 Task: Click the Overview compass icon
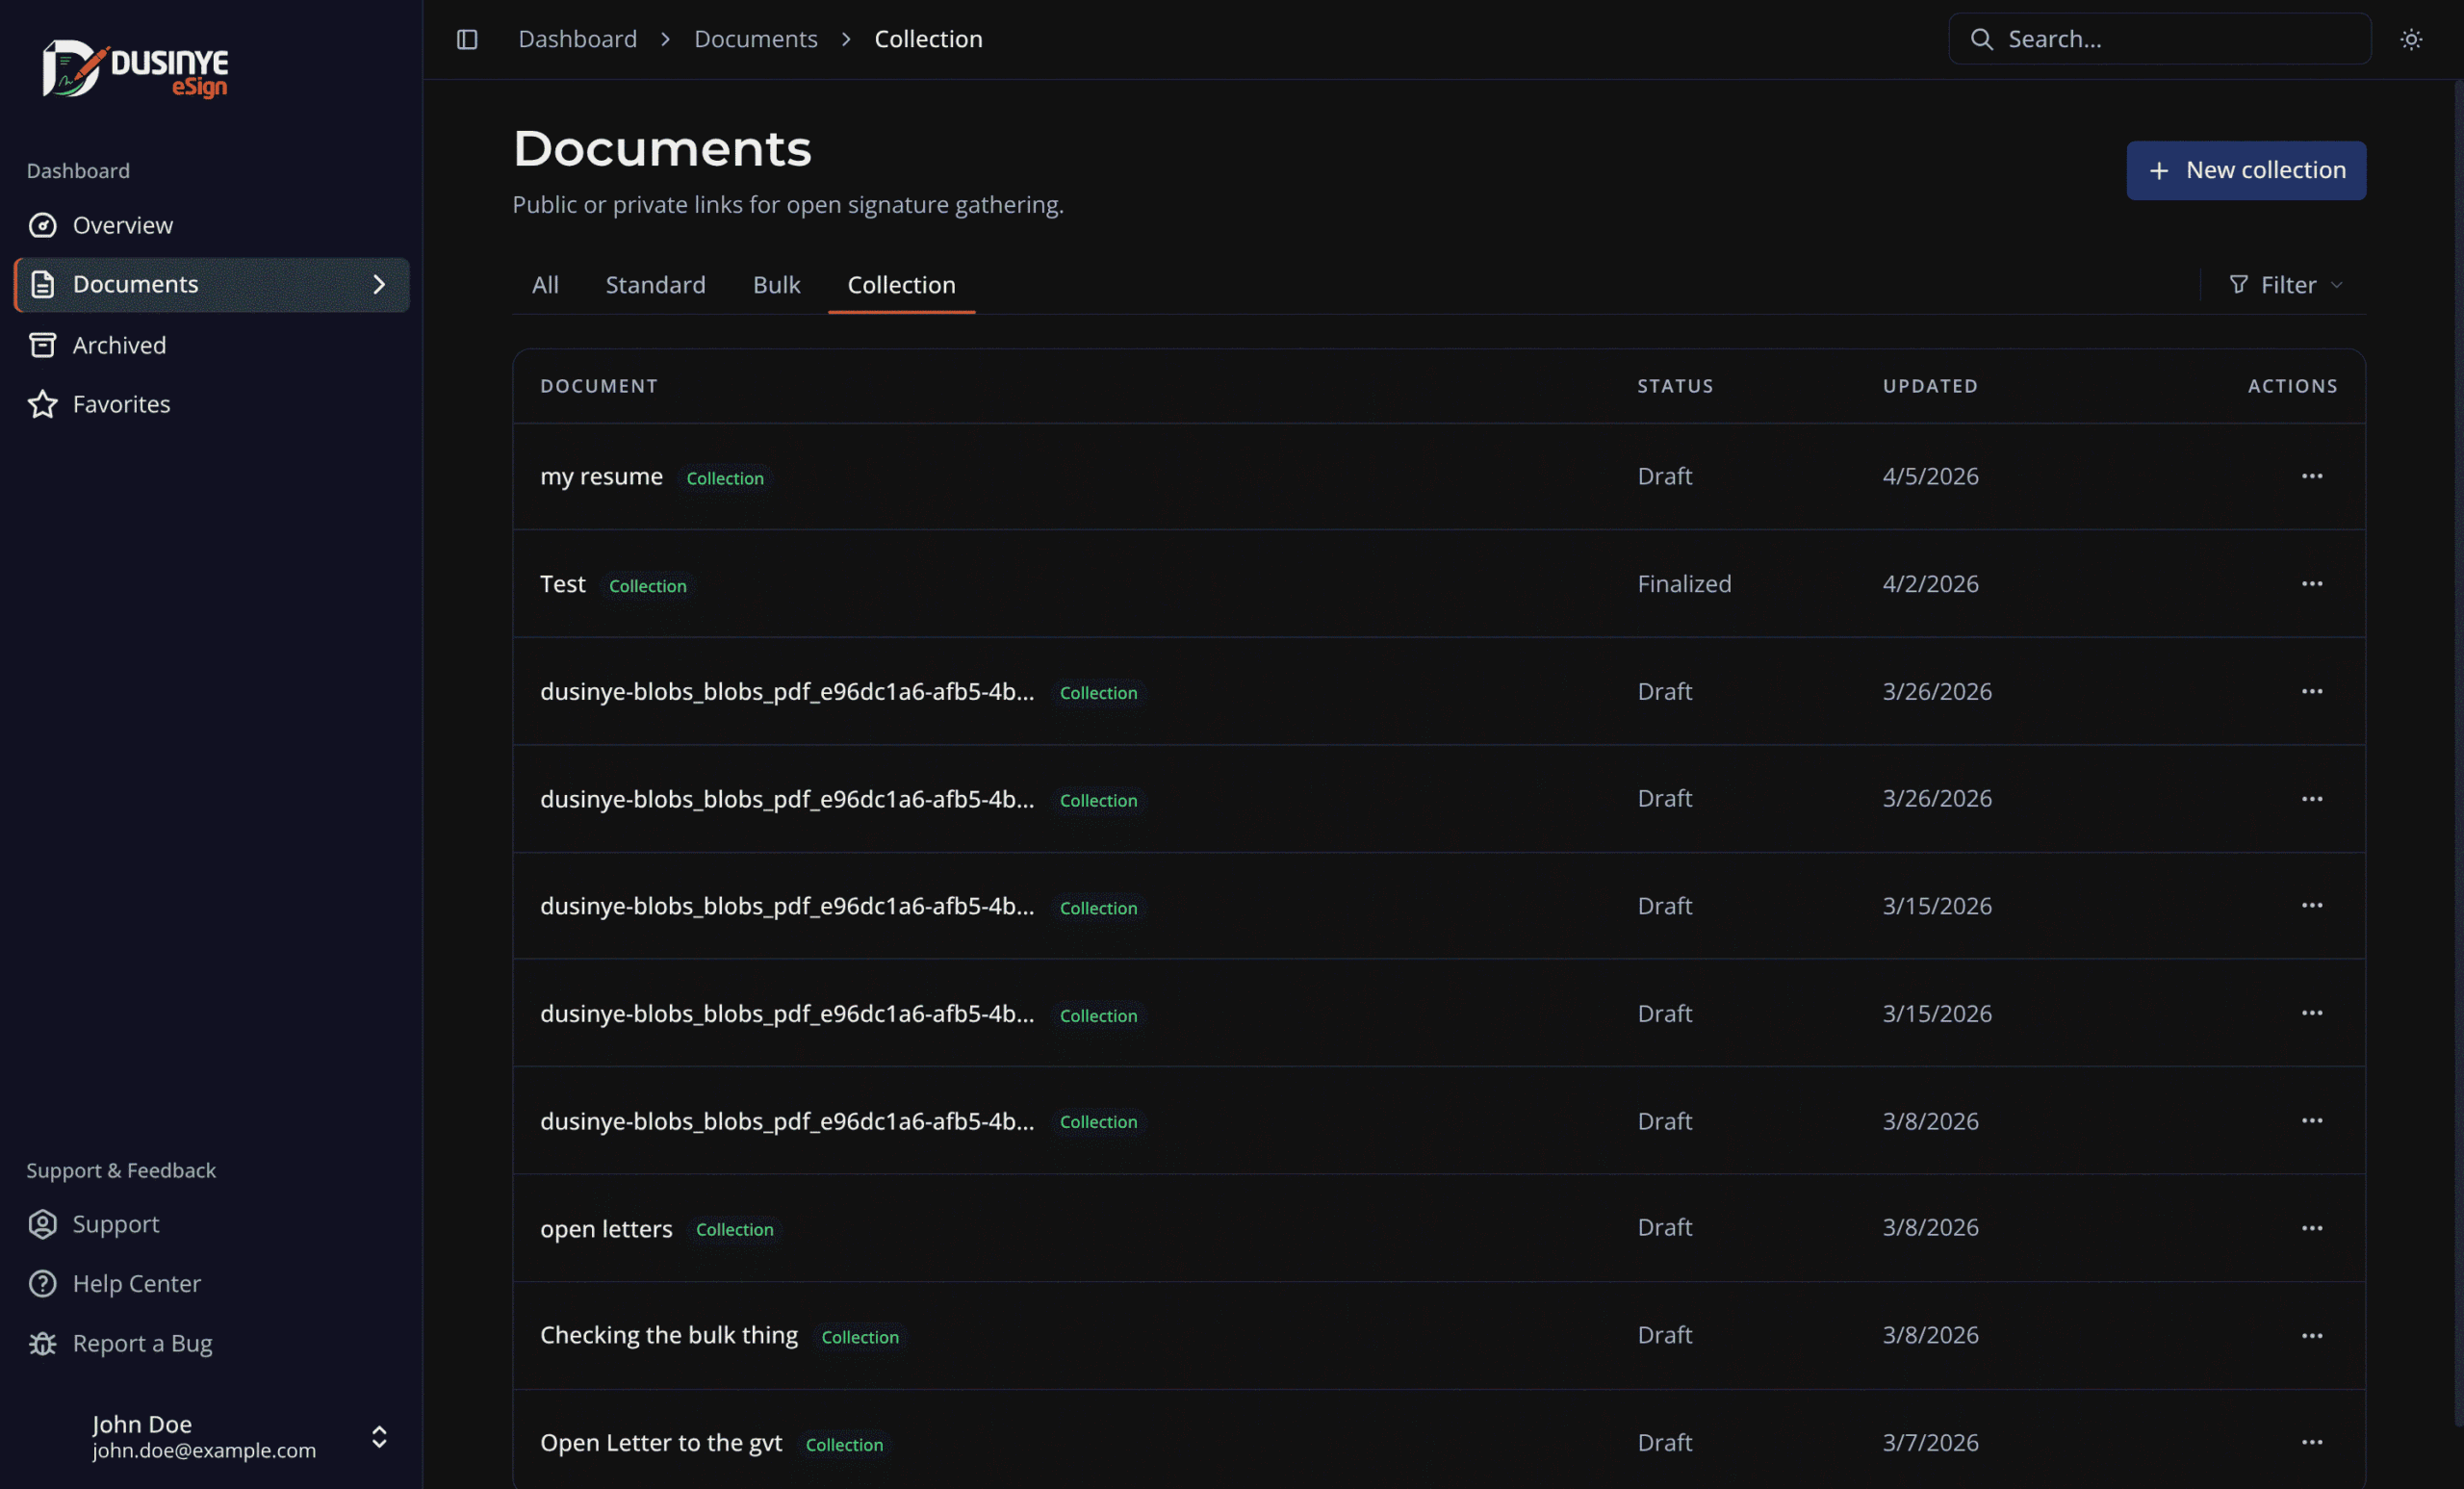pos(42,225)
